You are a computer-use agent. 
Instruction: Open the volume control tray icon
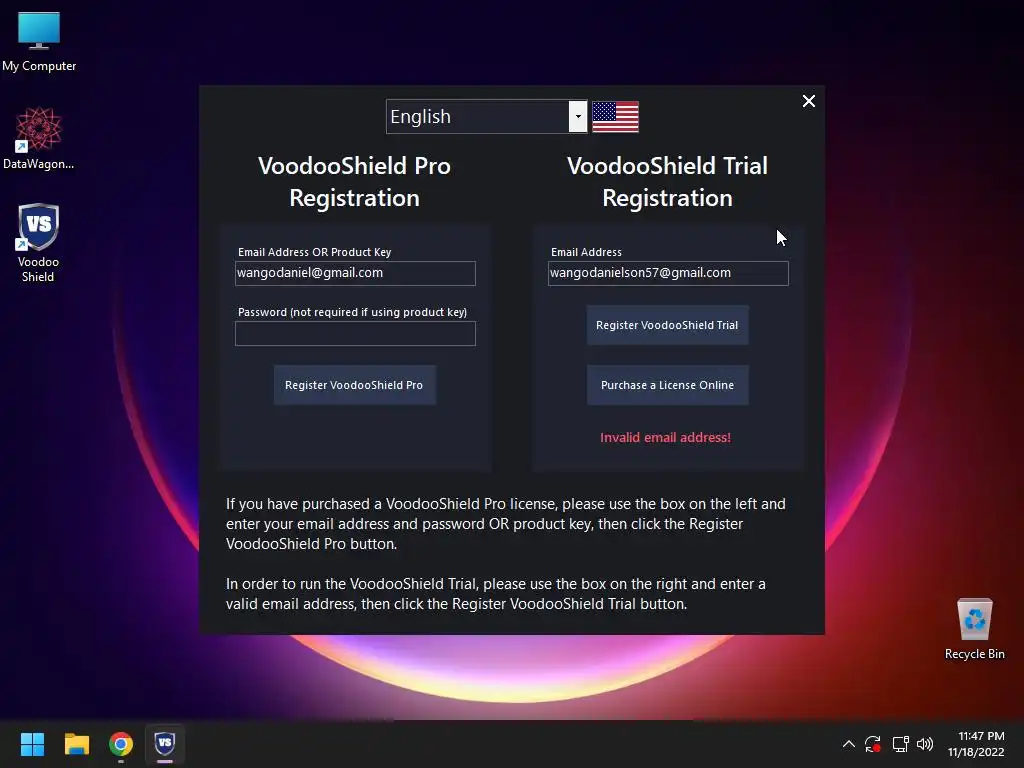click(925, 744)
